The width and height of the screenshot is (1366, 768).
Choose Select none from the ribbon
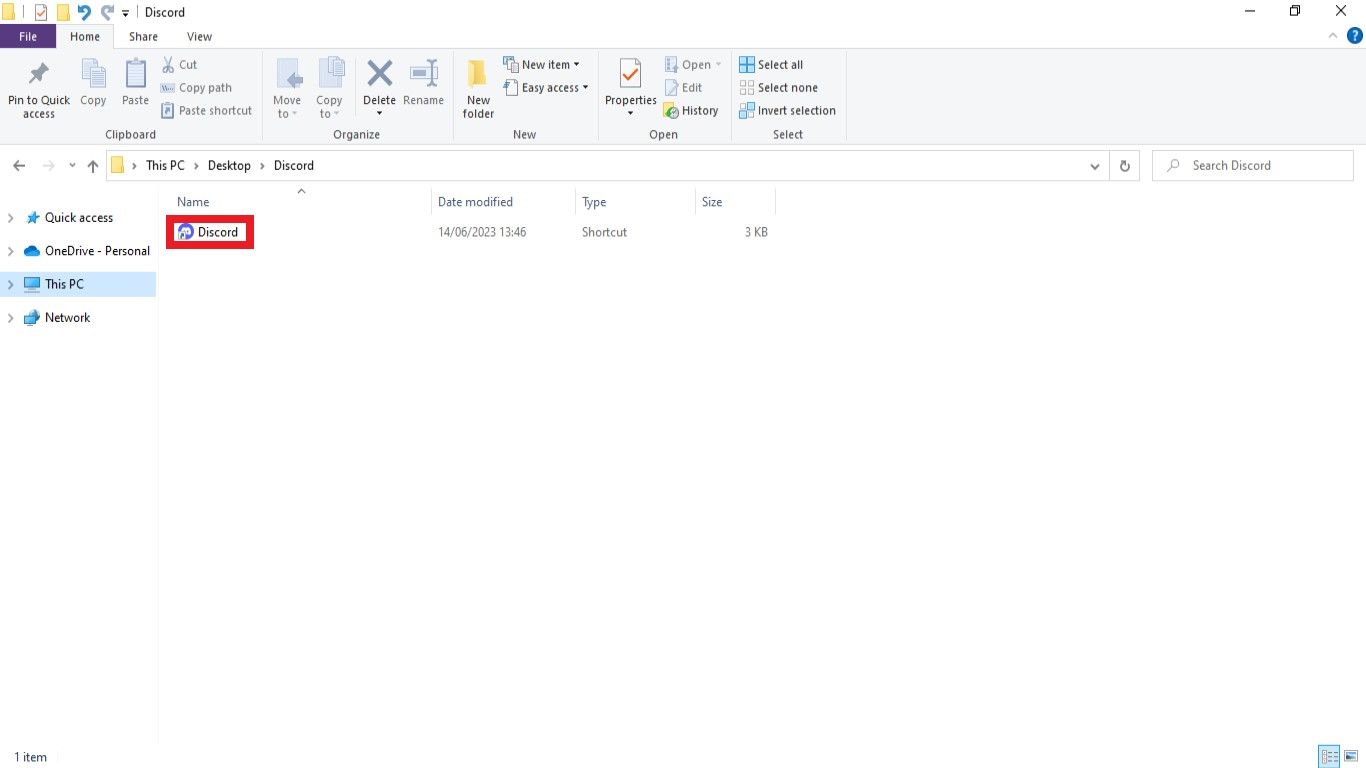[x=779, y=87]
